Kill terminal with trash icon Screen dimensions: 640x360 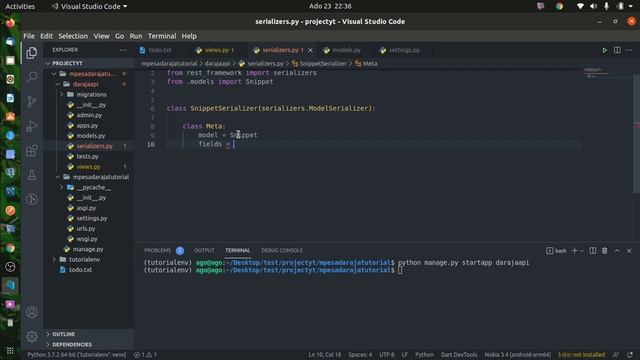[604, 251]
